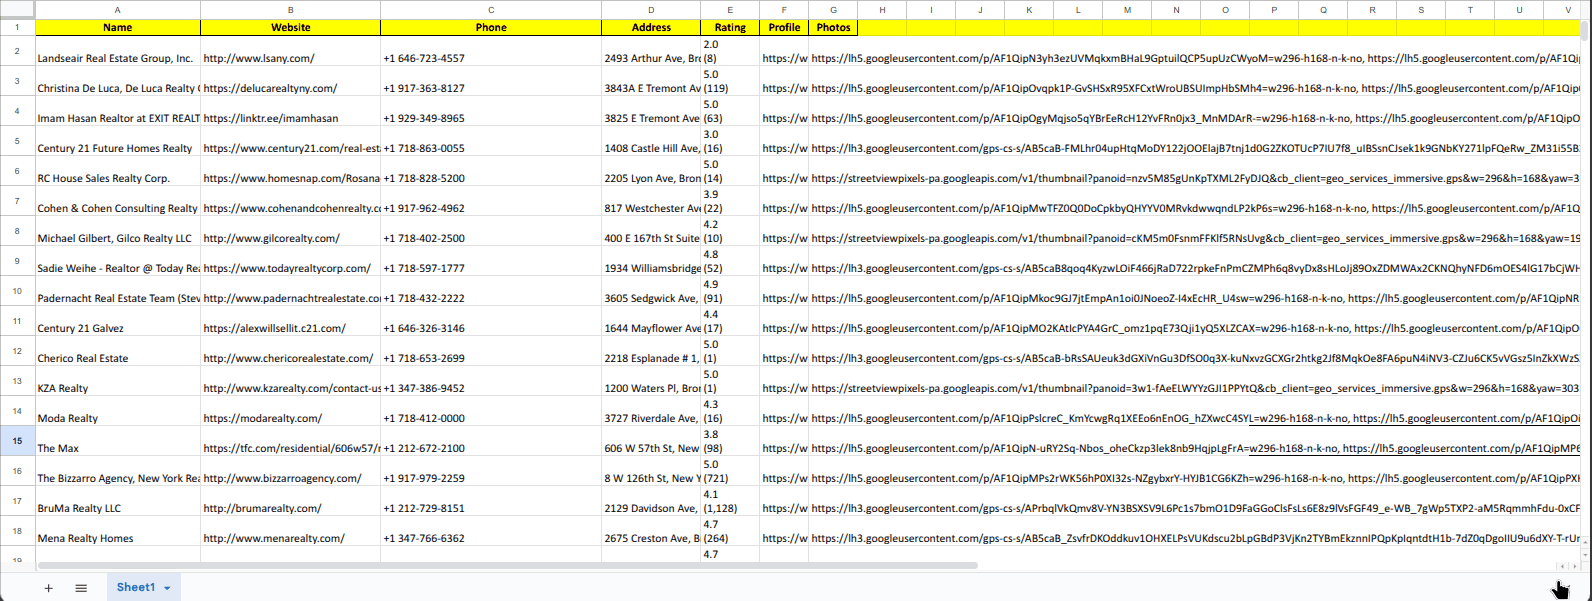Select phone cell +1 718-597-1777
Screen dimensions: 1592x601
tap(491, 261)
